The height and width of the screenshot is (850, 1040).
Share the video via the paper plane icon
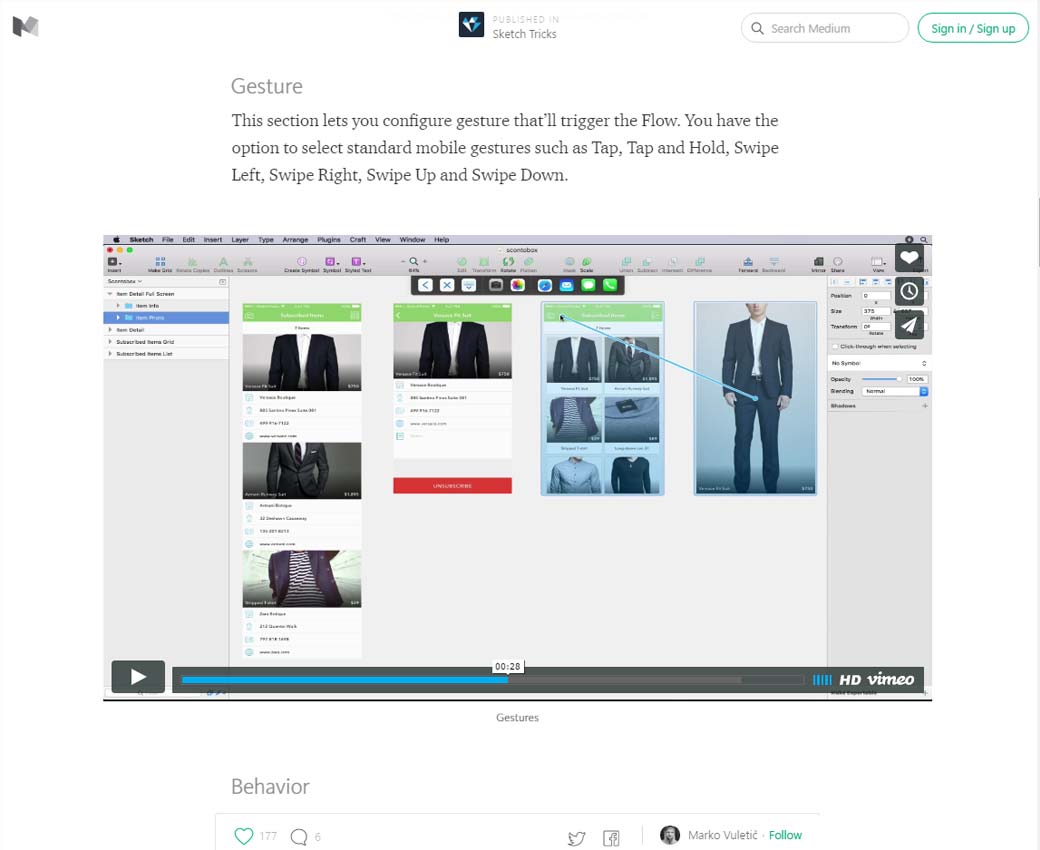(x=908, y=325)
